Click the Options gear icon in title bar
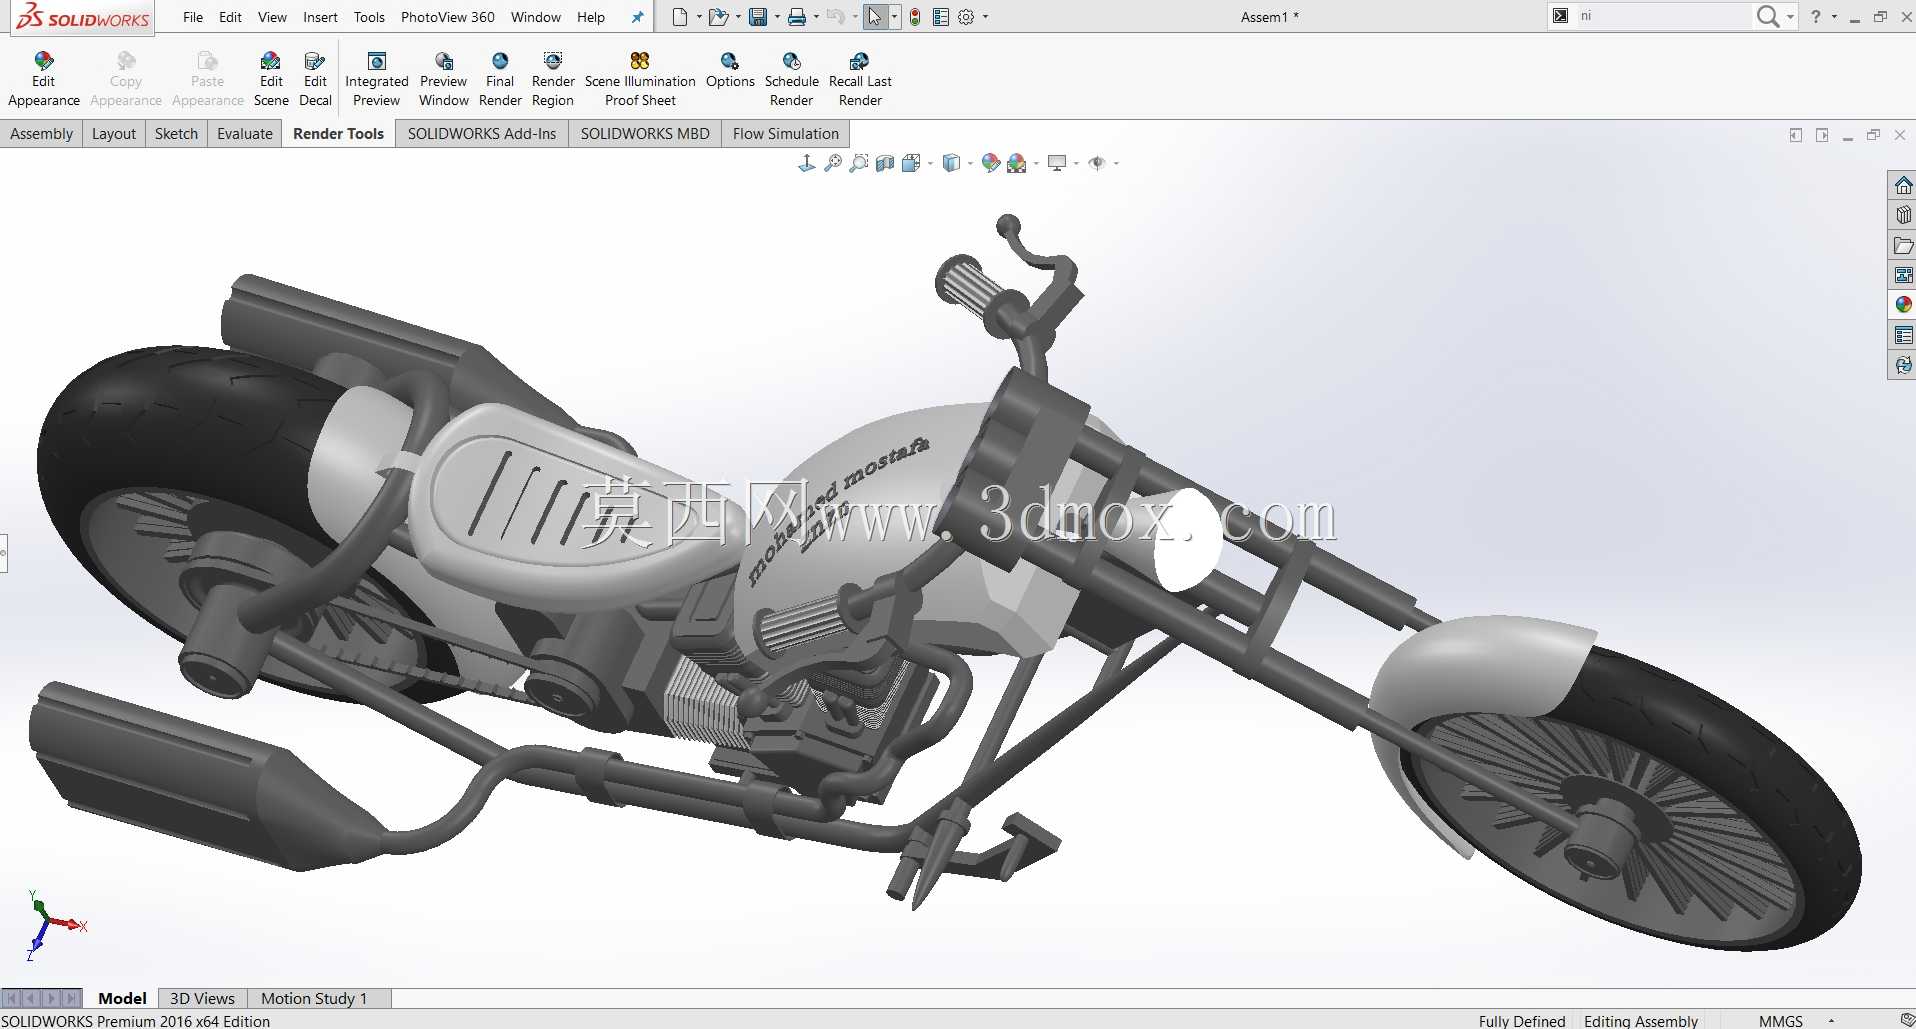This screenshot has width=1916, height=1029. coord(966,17)
